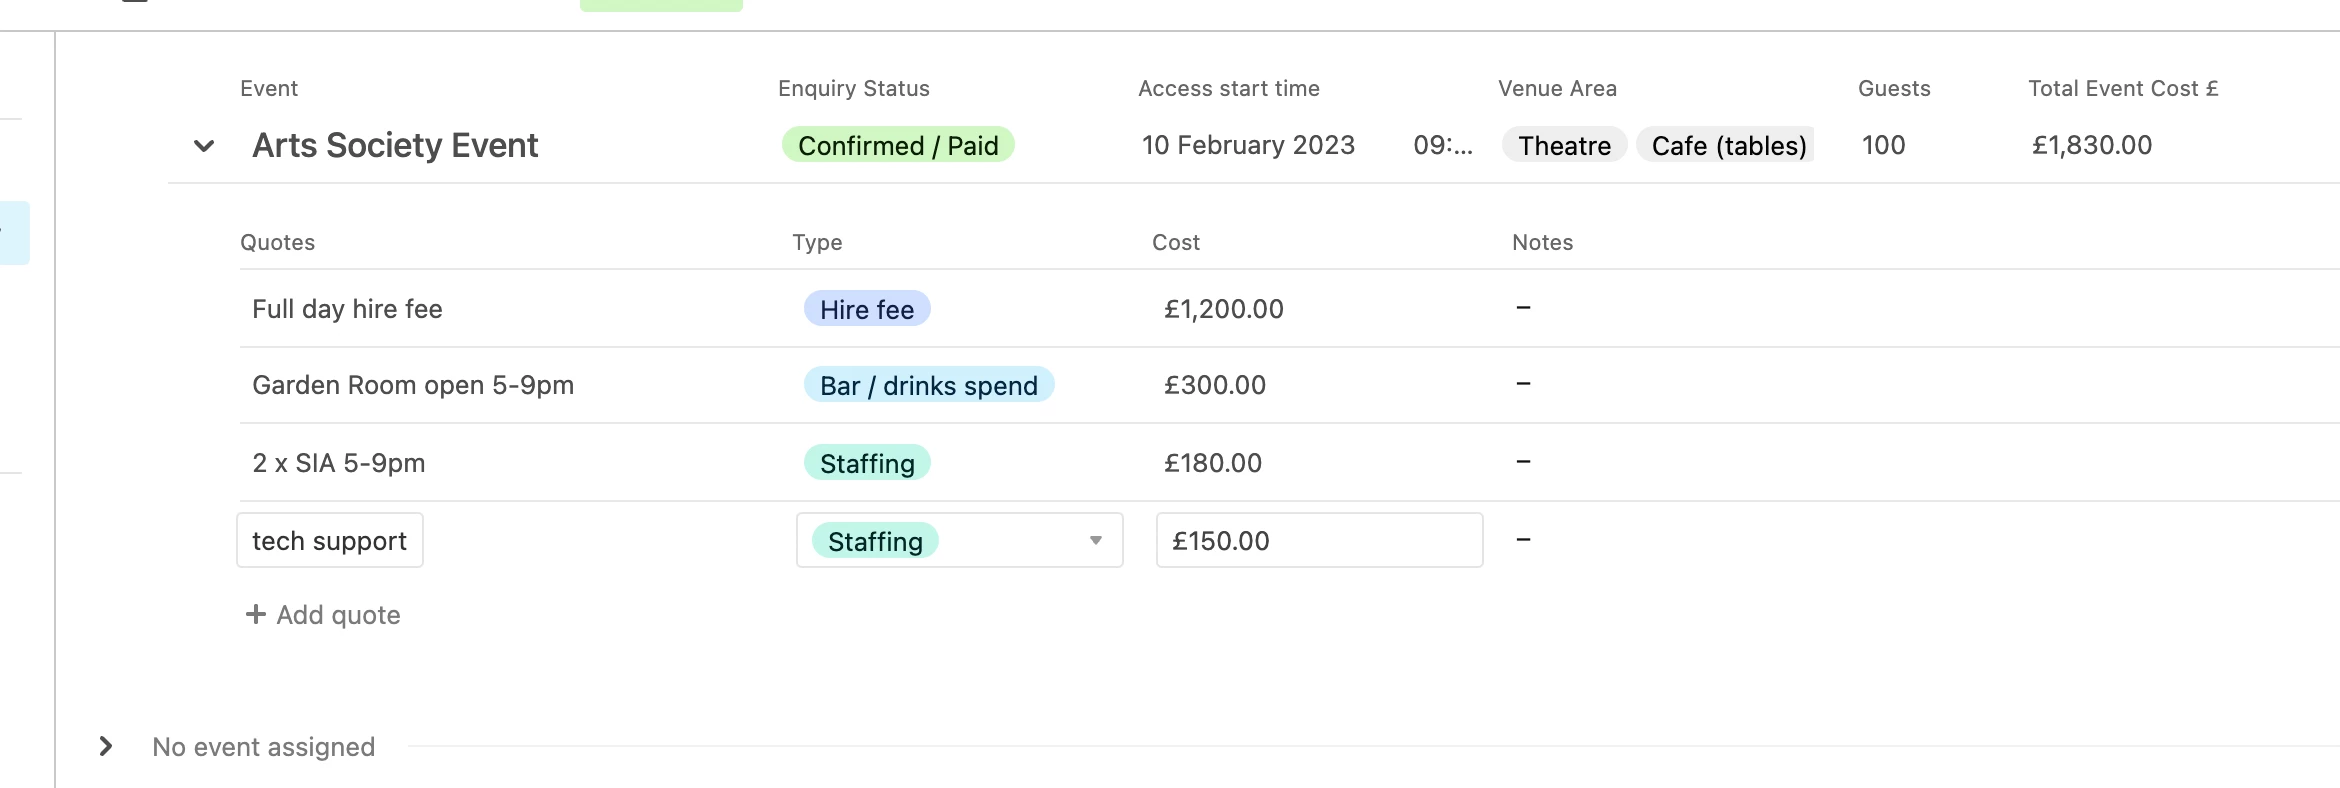
Task: Click the Staffing tag on SIA row
Action: point(867,463)
